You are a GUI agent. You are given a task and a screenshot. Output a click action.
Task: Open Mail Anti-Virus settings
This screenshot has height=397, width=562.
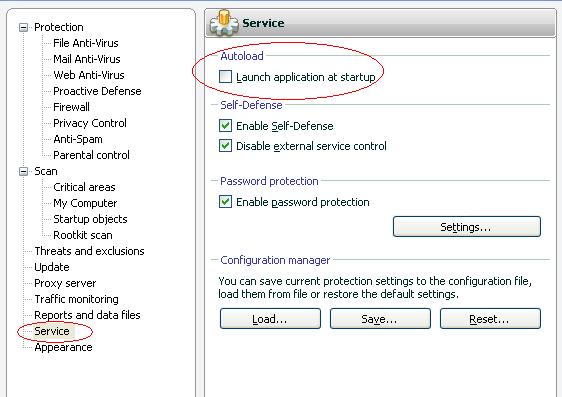(87, 59)
